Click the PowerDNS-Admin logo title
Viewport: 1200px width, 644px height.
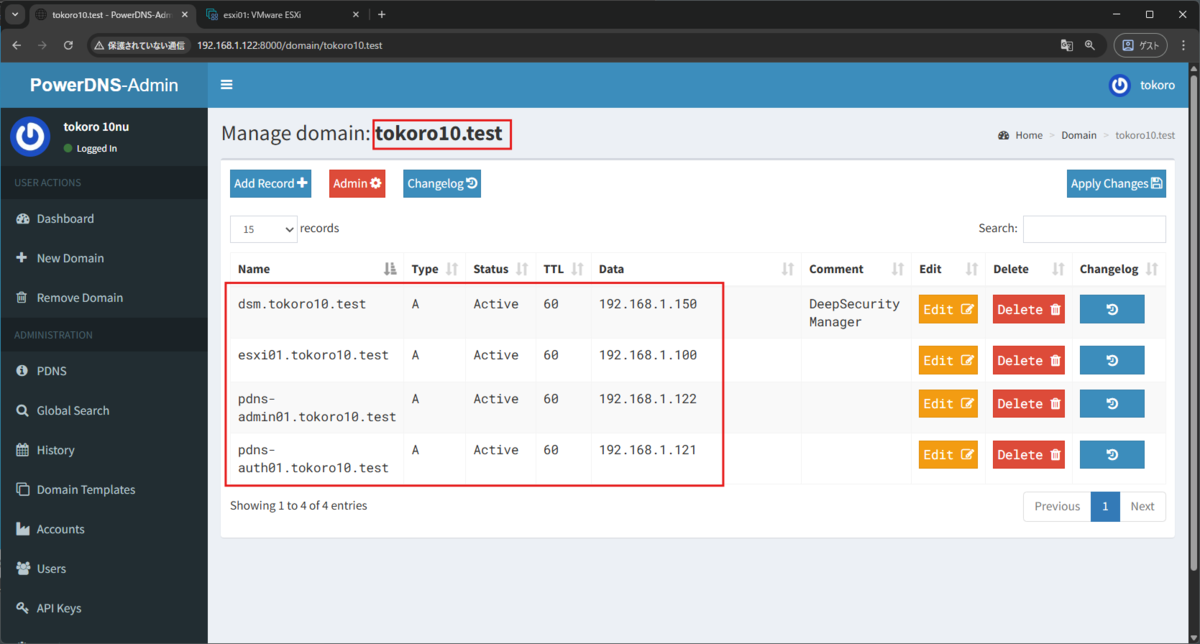tap(104, 85)
